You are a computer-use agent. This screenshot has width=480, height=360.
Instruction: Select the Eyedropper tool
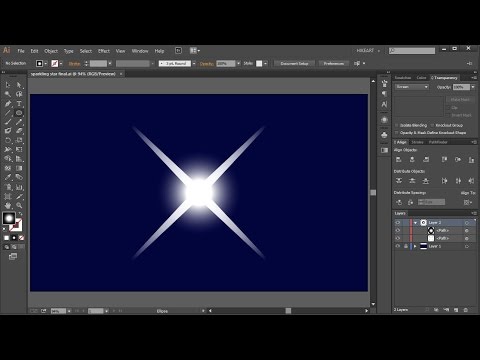(8, 177)
